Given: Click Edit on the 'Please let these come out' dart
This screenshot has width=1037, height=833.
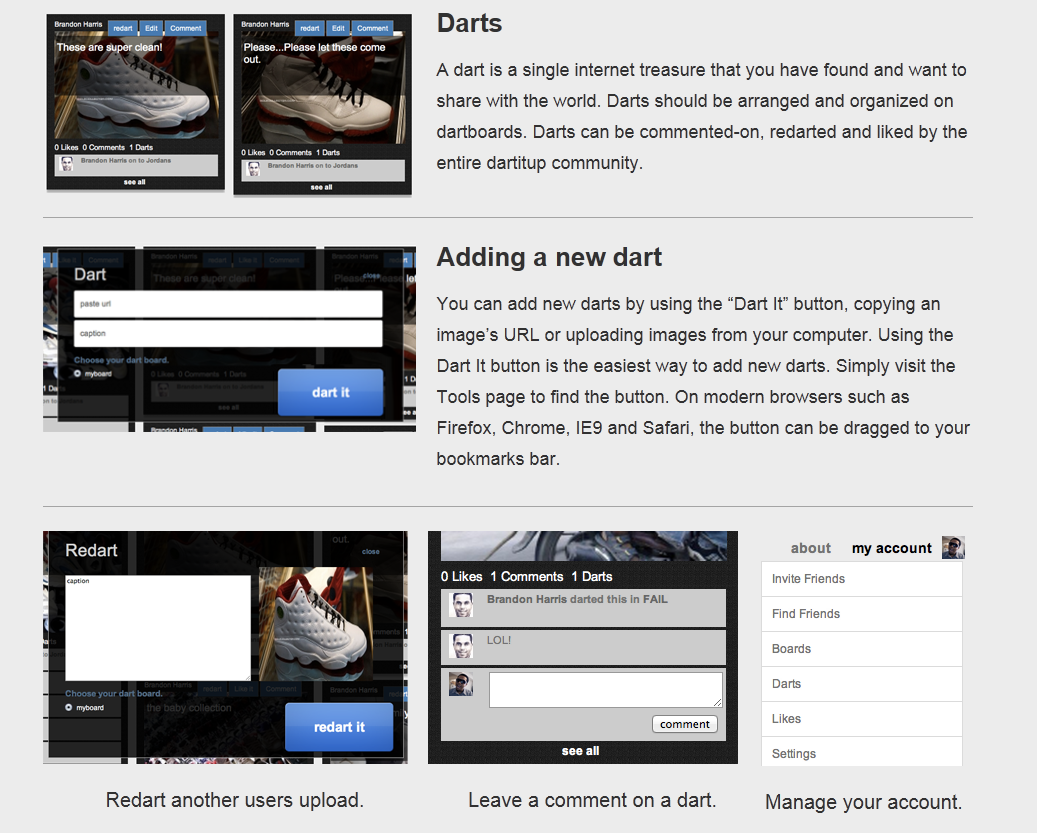Looking at the screenshot, I should [338, 28].
